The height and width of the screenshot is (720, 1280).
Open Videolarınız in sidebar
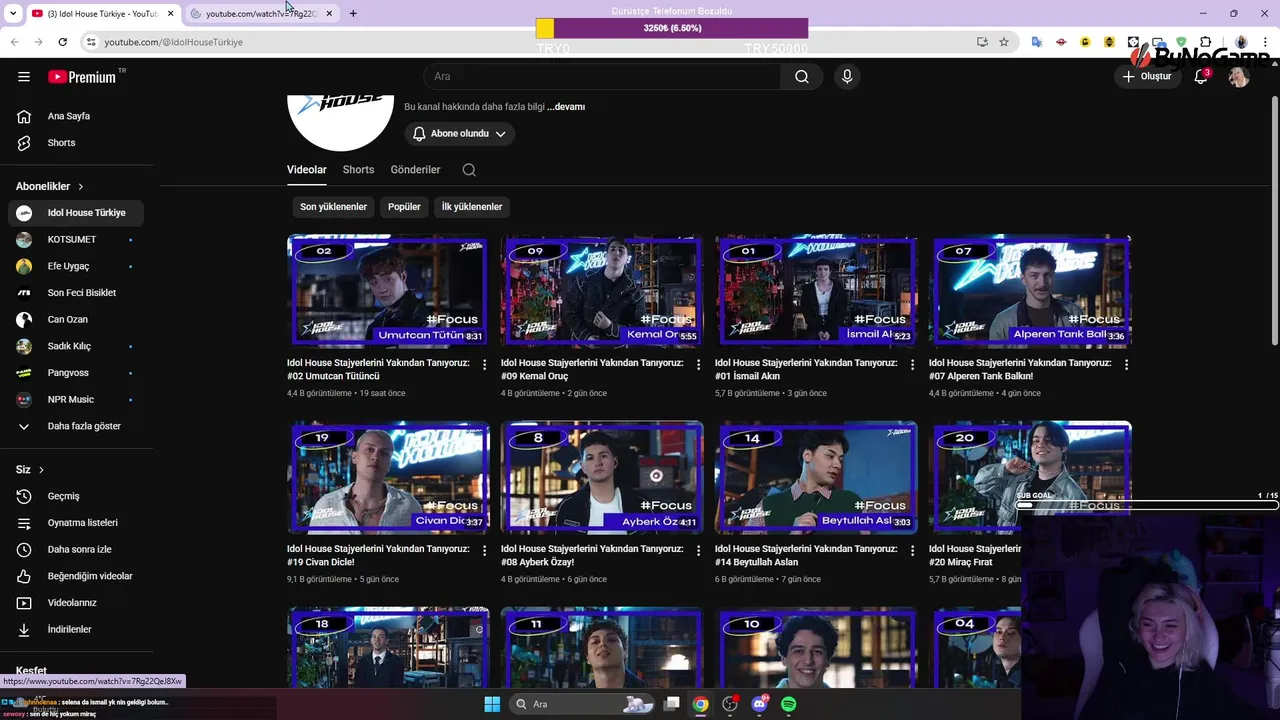point(76,603)
